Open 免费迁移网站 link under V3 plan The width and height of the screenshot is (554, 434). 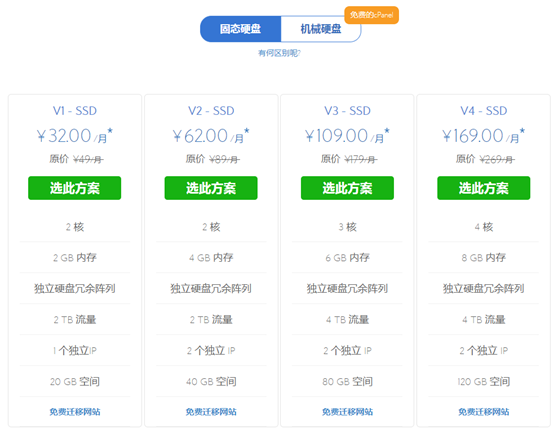347,412
